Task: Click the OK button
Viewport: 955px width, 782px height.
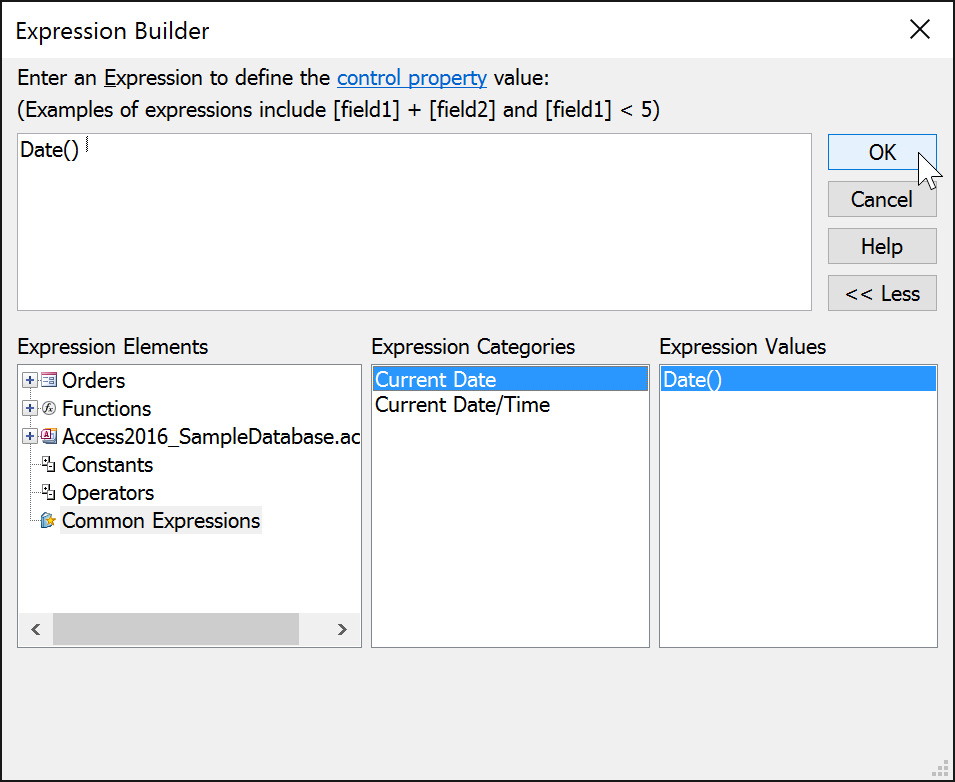Action: 881,152
